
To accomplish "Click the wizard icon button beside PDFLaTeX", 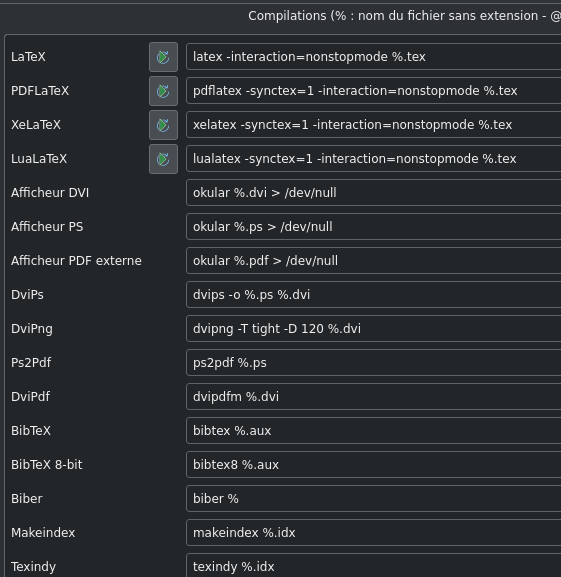I will coord(163,91).
